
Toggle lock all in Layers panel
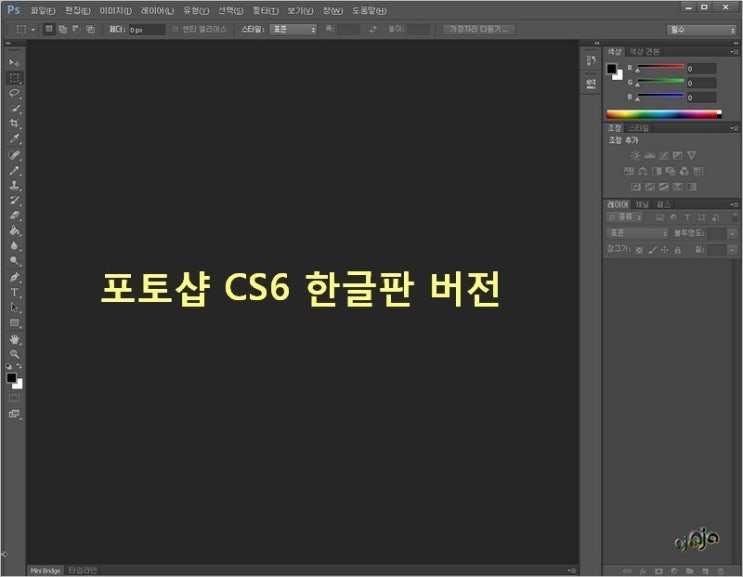tap(678, 250)
